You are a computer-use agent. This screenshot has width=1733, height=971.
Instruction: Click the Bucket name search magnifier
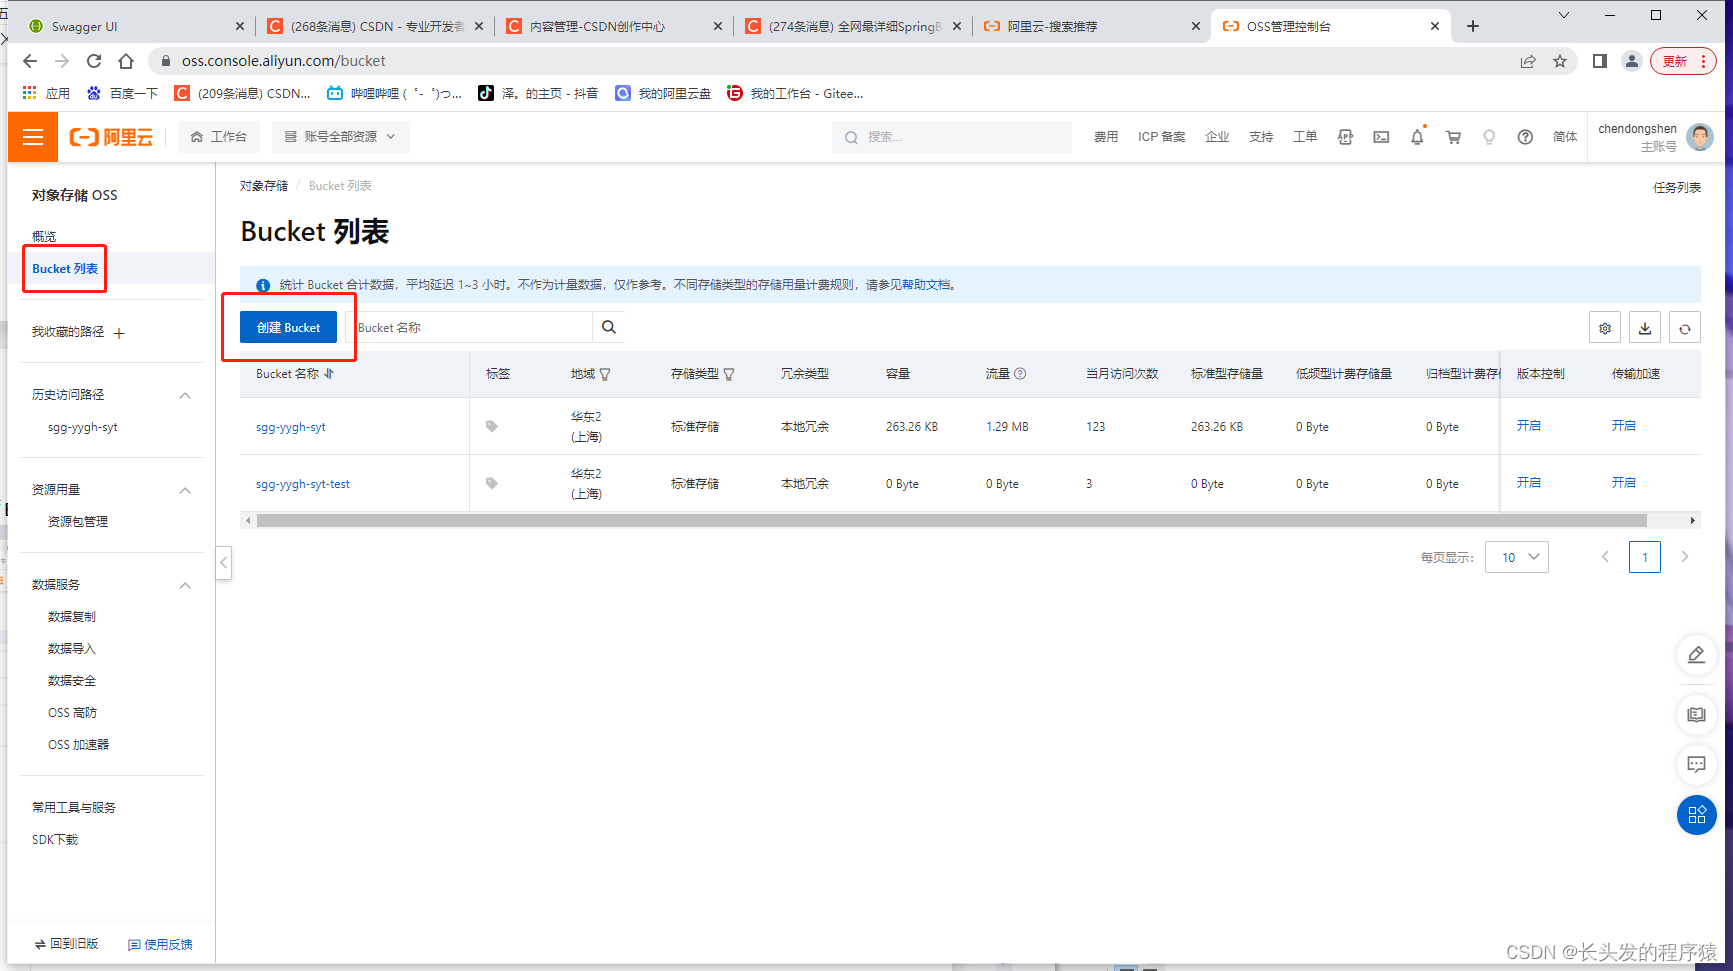point(609,327)
